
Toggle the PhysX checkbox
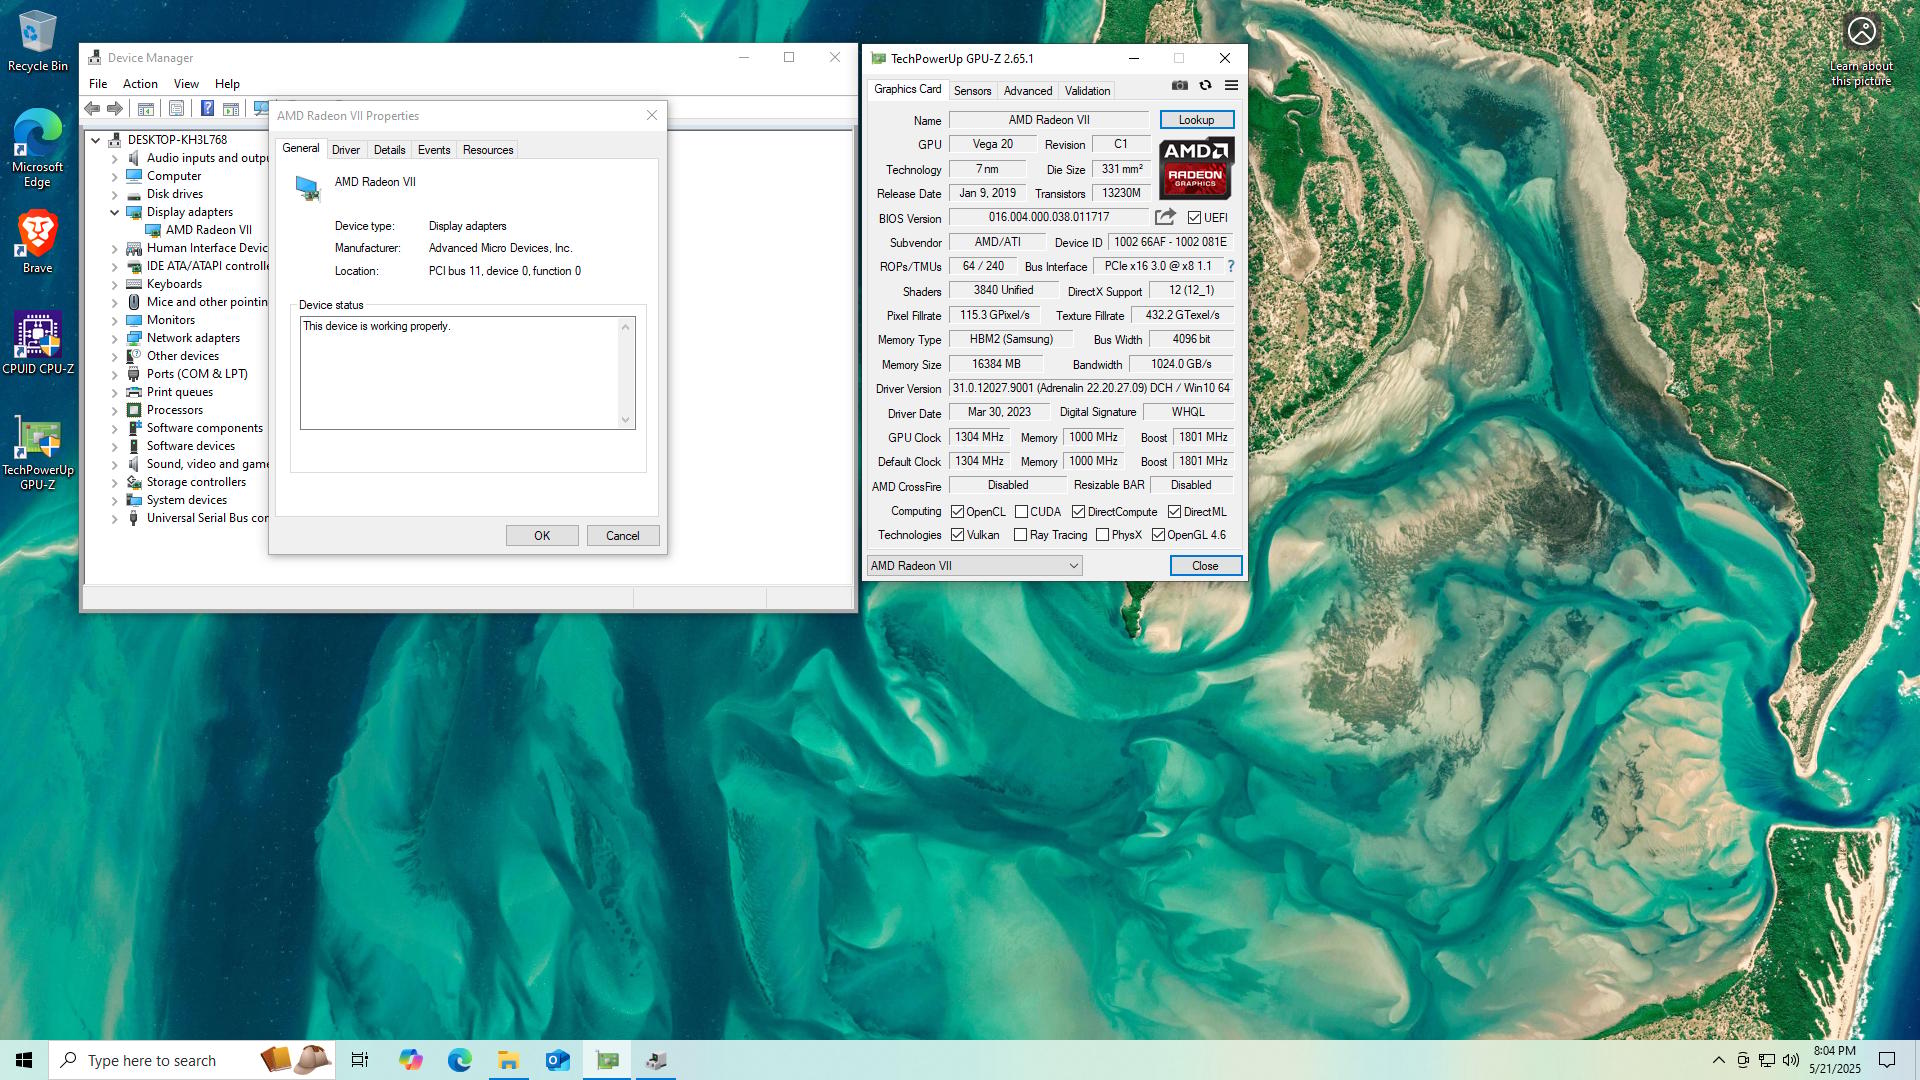pos(1102,535)
